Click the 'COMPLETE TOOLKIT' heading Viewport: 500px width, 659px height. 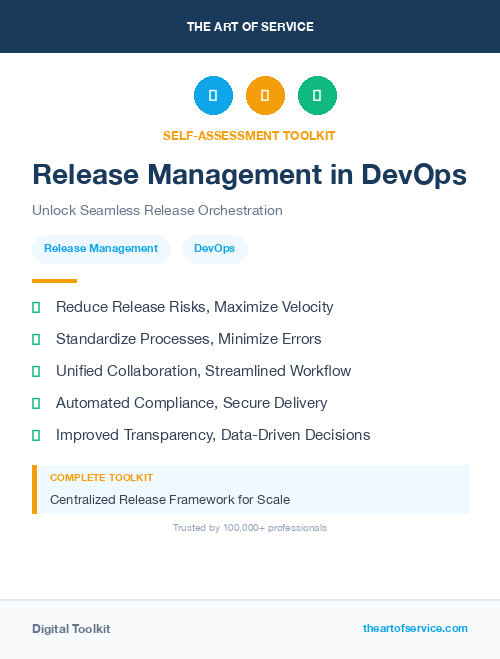pos(101,478)
